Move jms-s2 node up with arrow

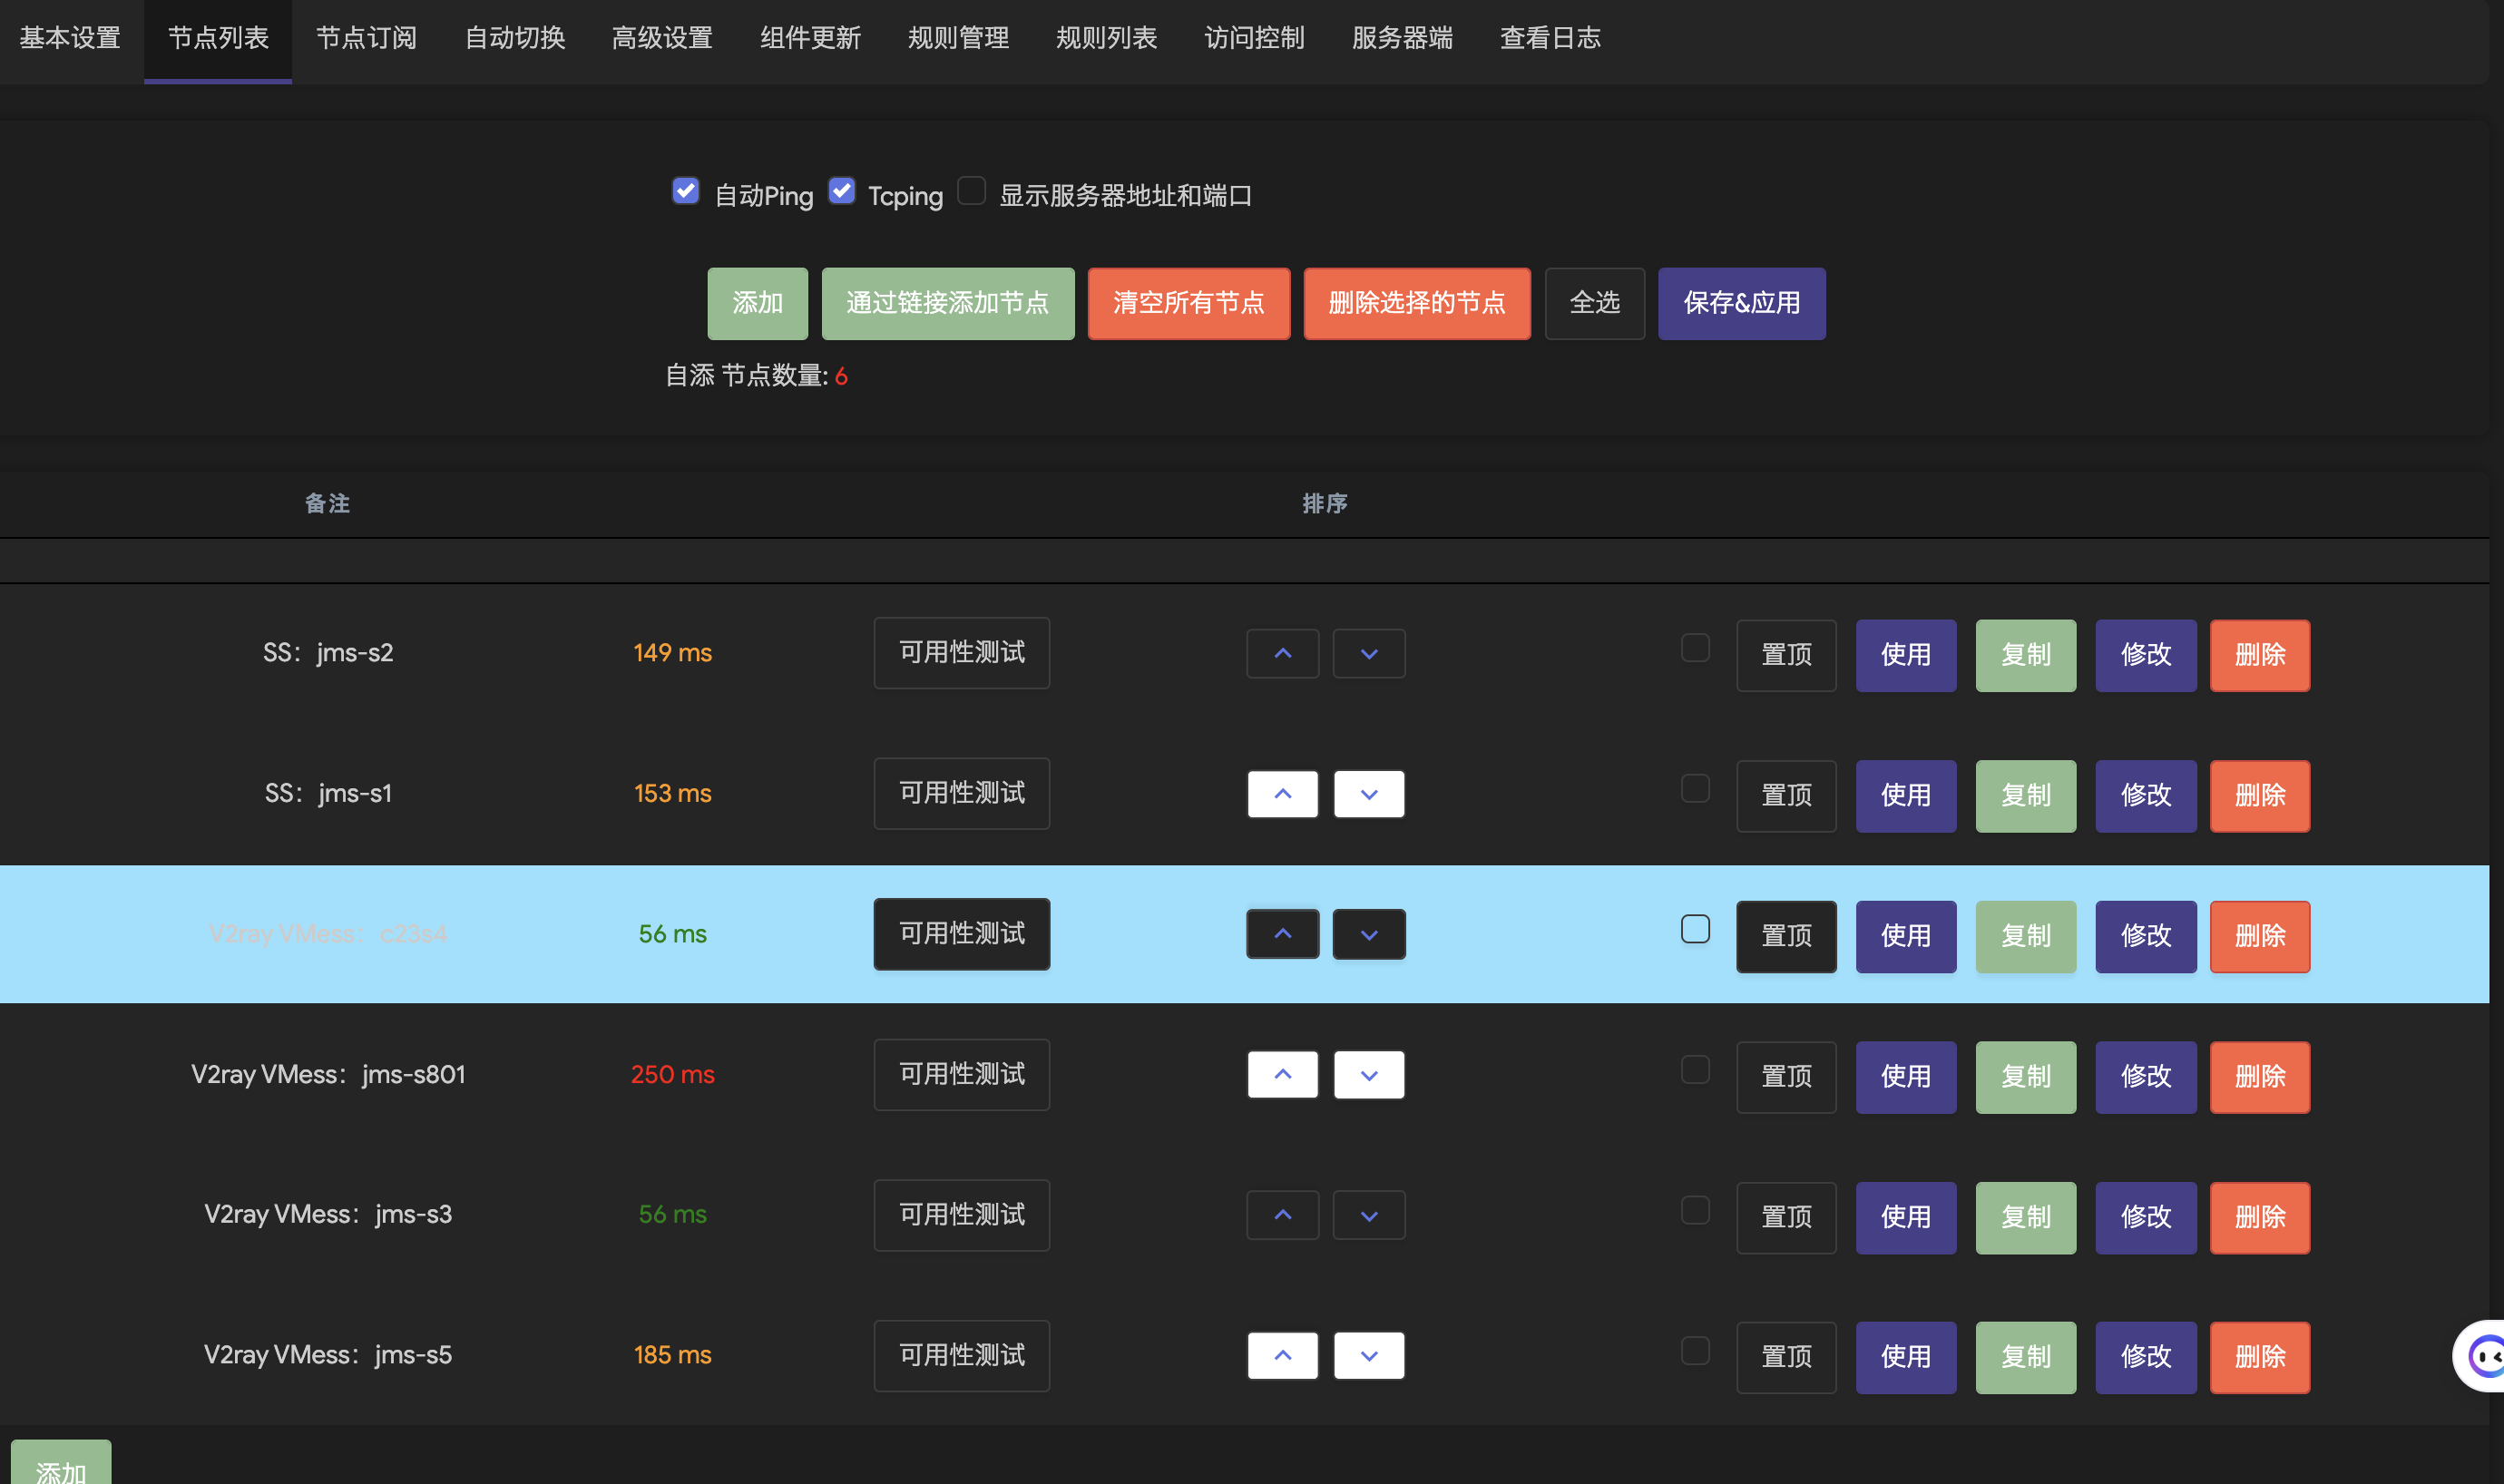point(1282,653)
